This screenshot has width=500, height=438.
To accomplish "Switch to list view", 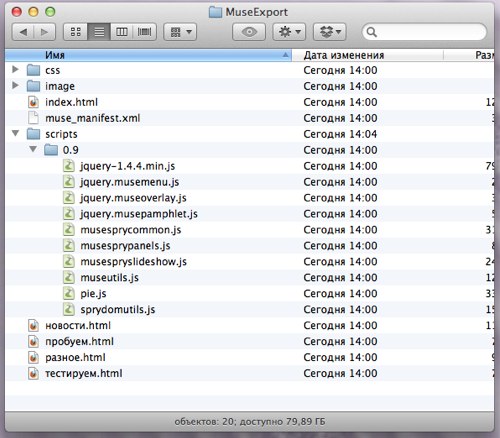I will click(99, 32).
